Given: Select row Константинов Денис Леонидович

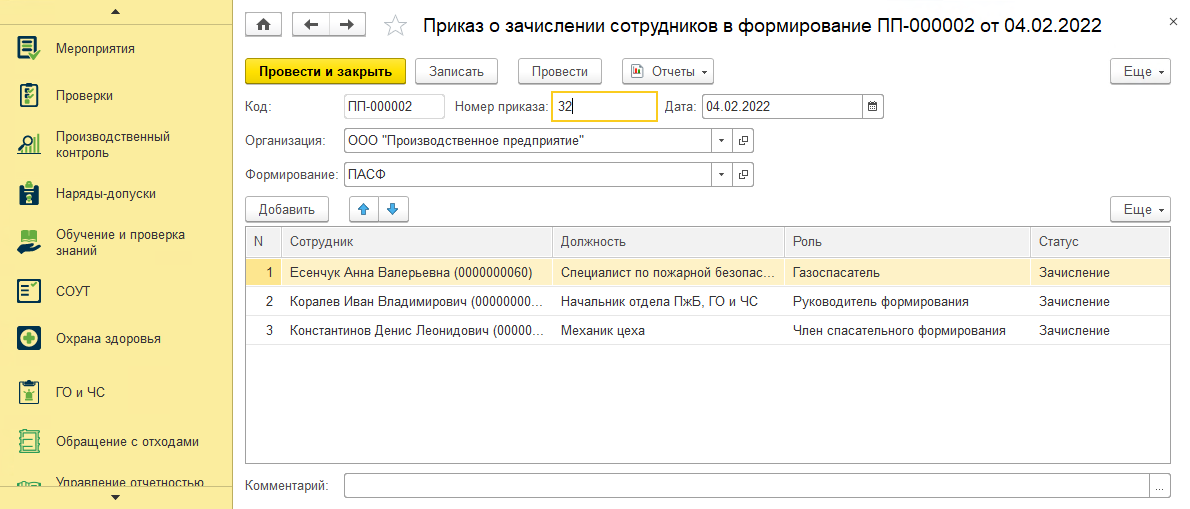Looking at the screenshot, I should pos(707,331).
